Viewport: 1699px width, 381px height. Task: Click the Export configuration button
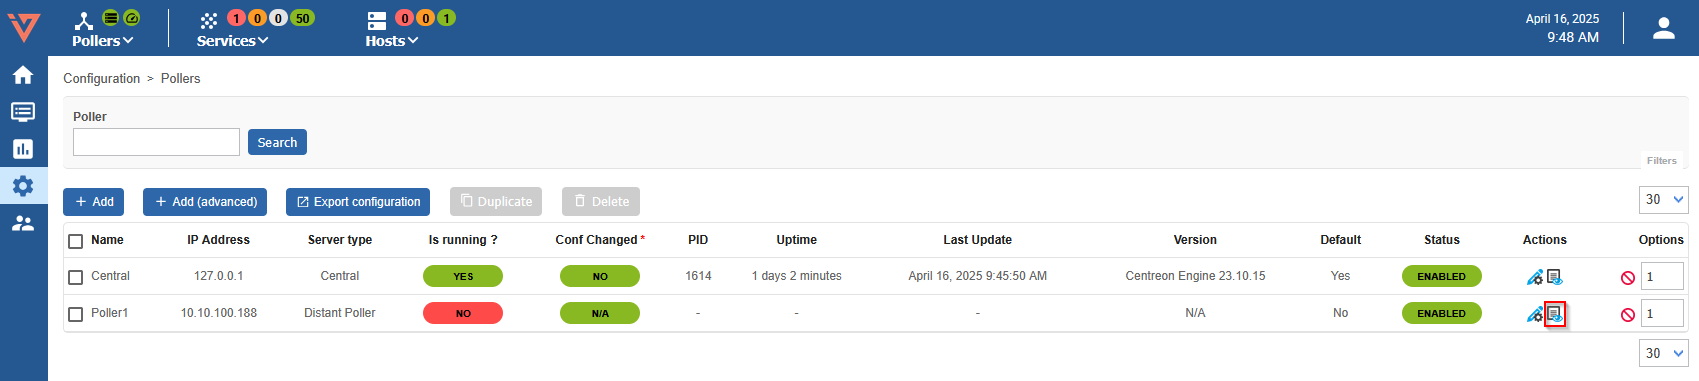click(x=358, y=202)
